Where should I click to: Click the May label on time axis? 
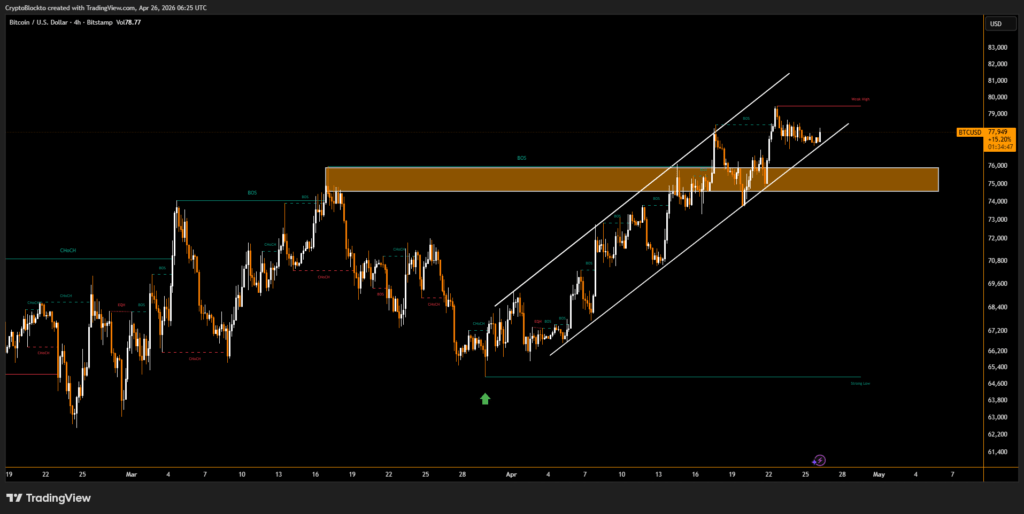coord(878,475)
